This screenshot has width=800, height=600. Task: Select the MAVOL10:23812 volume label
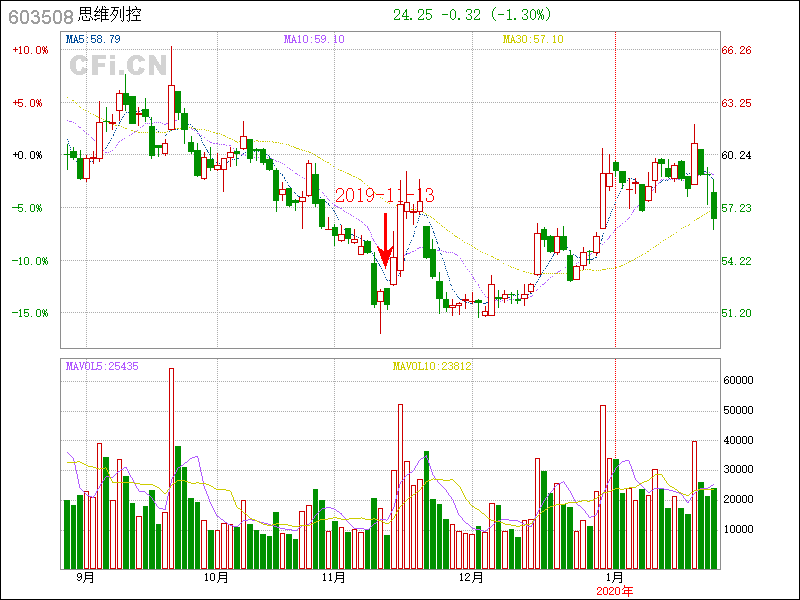click(432, 366)
